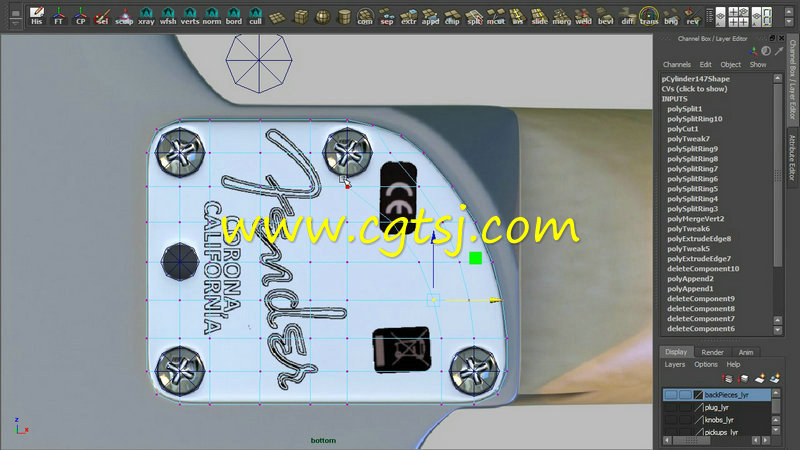Click the com combine shelf icon

tap(365, 16)
